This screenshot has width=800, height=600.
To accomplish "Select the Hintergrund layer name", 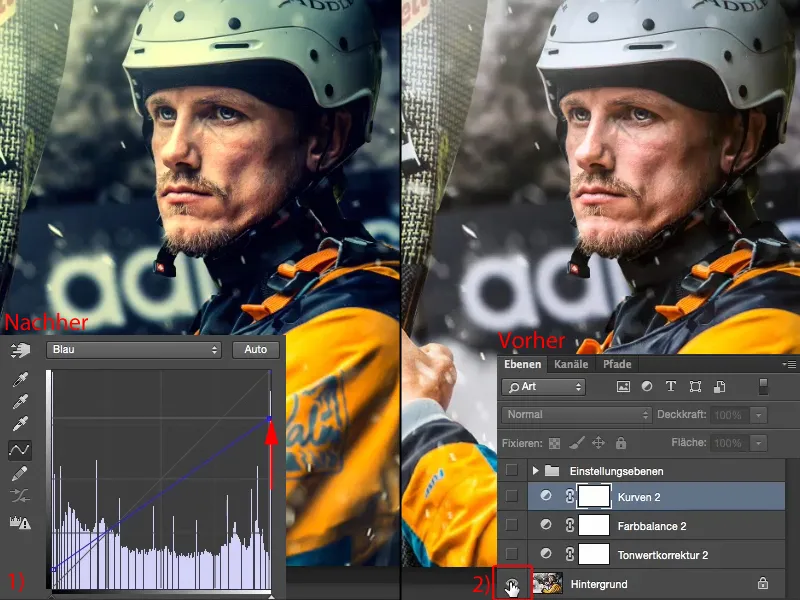I will pos(599,584).
